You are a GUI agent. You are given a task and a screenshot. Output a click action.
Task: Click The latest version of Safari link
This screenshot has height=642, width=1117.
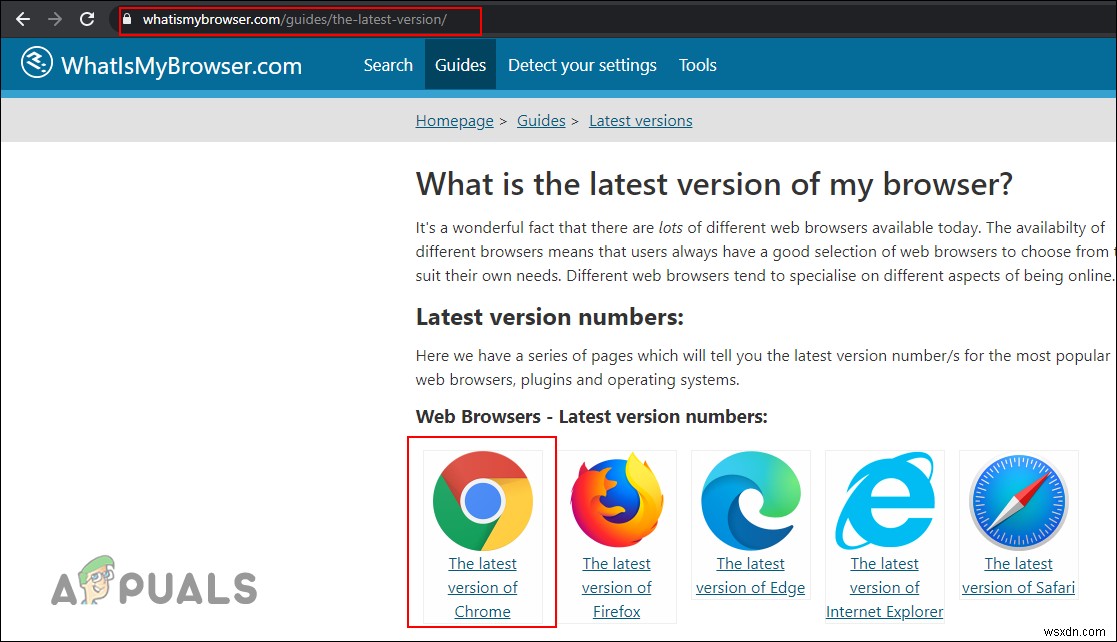click(x=1018, y=575)
